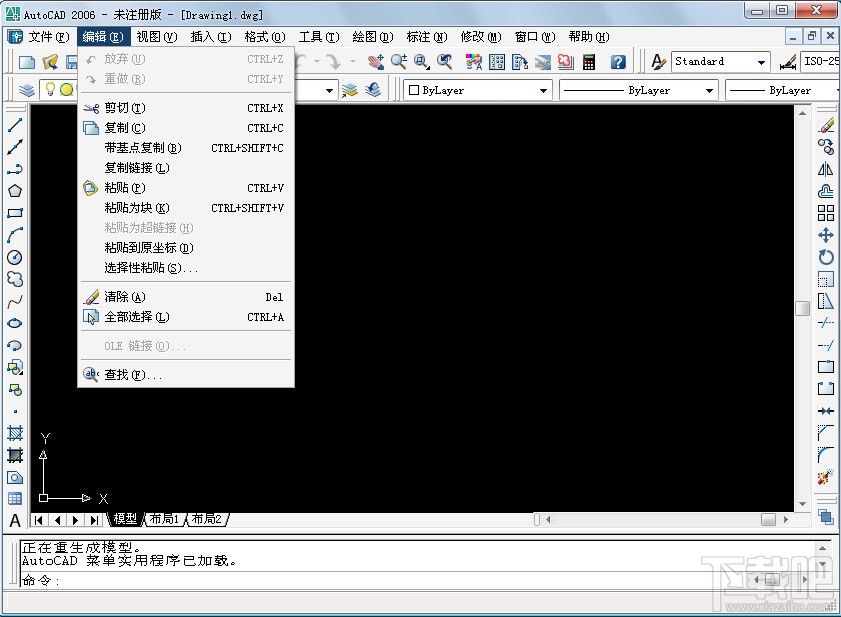Activate the Pan Realtime tool
Image resolution: width=841 pixels, height=617 pixels.
[376, 61]
